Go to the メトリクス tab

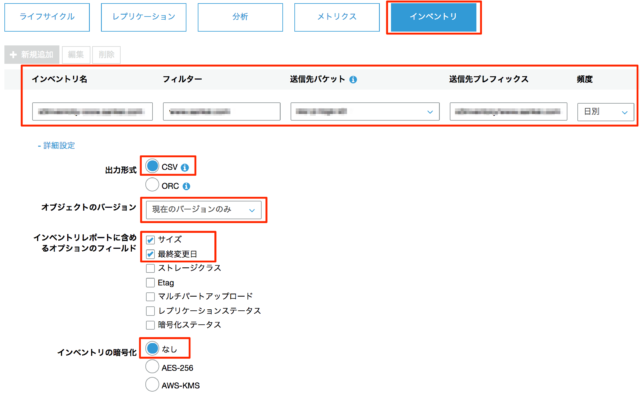pos(337,17)
